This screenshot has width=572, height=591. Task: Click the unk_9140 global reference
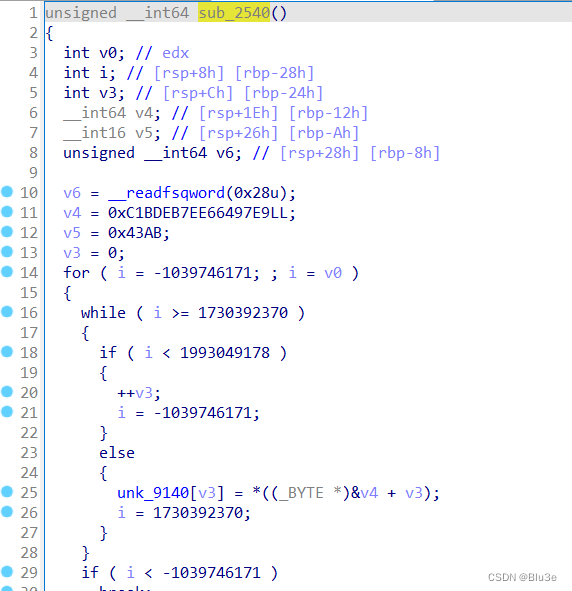(153, 493)
